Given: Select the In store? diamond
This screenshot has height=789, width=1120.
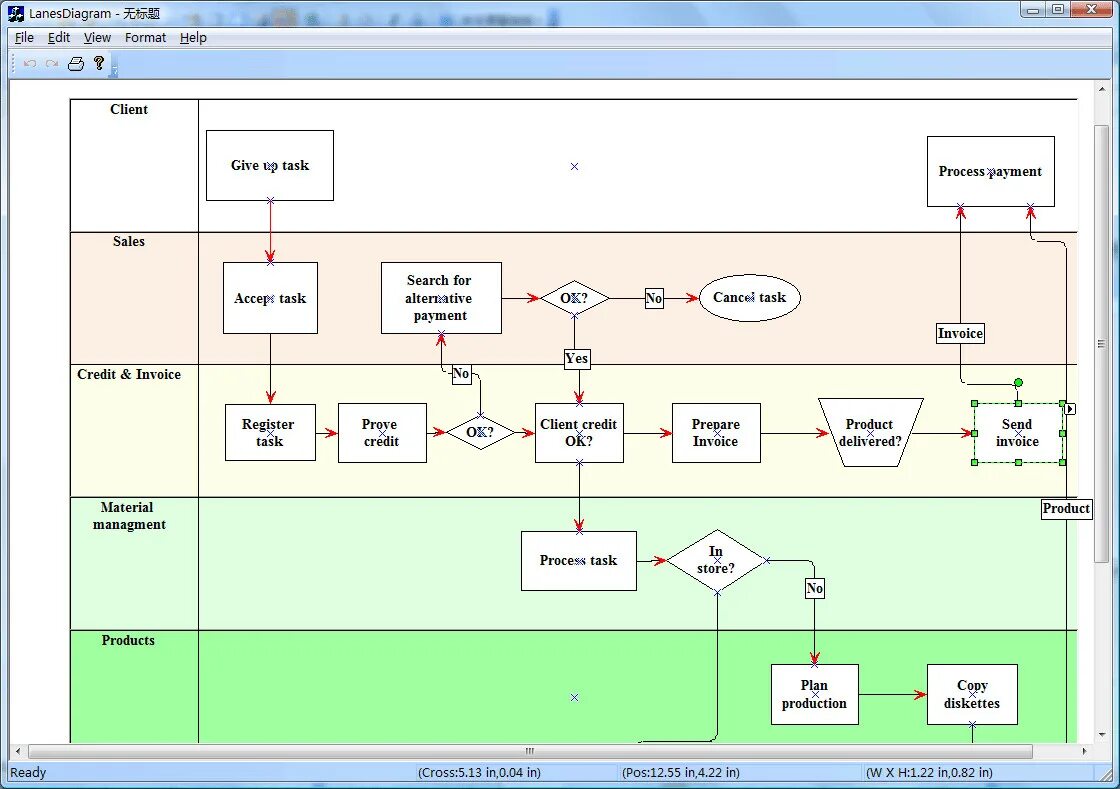Looking at the screenshot, I should coord(716,561).
